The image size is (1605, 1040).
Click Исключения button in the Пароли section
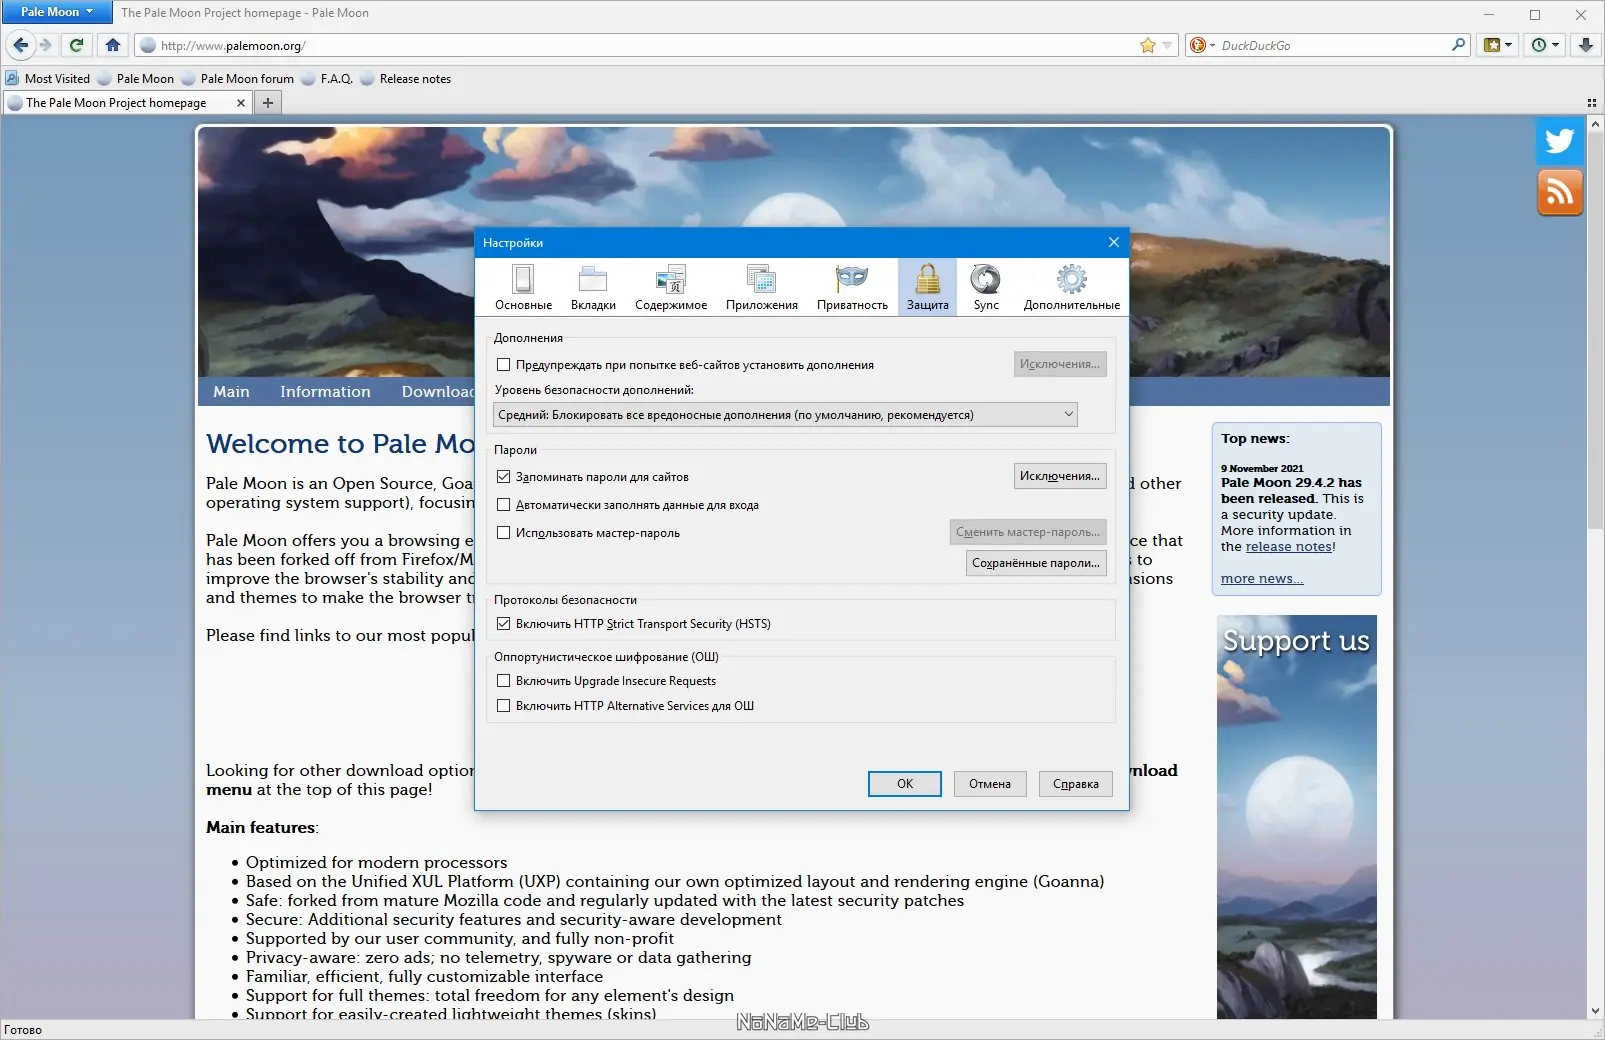point(1060,476)
